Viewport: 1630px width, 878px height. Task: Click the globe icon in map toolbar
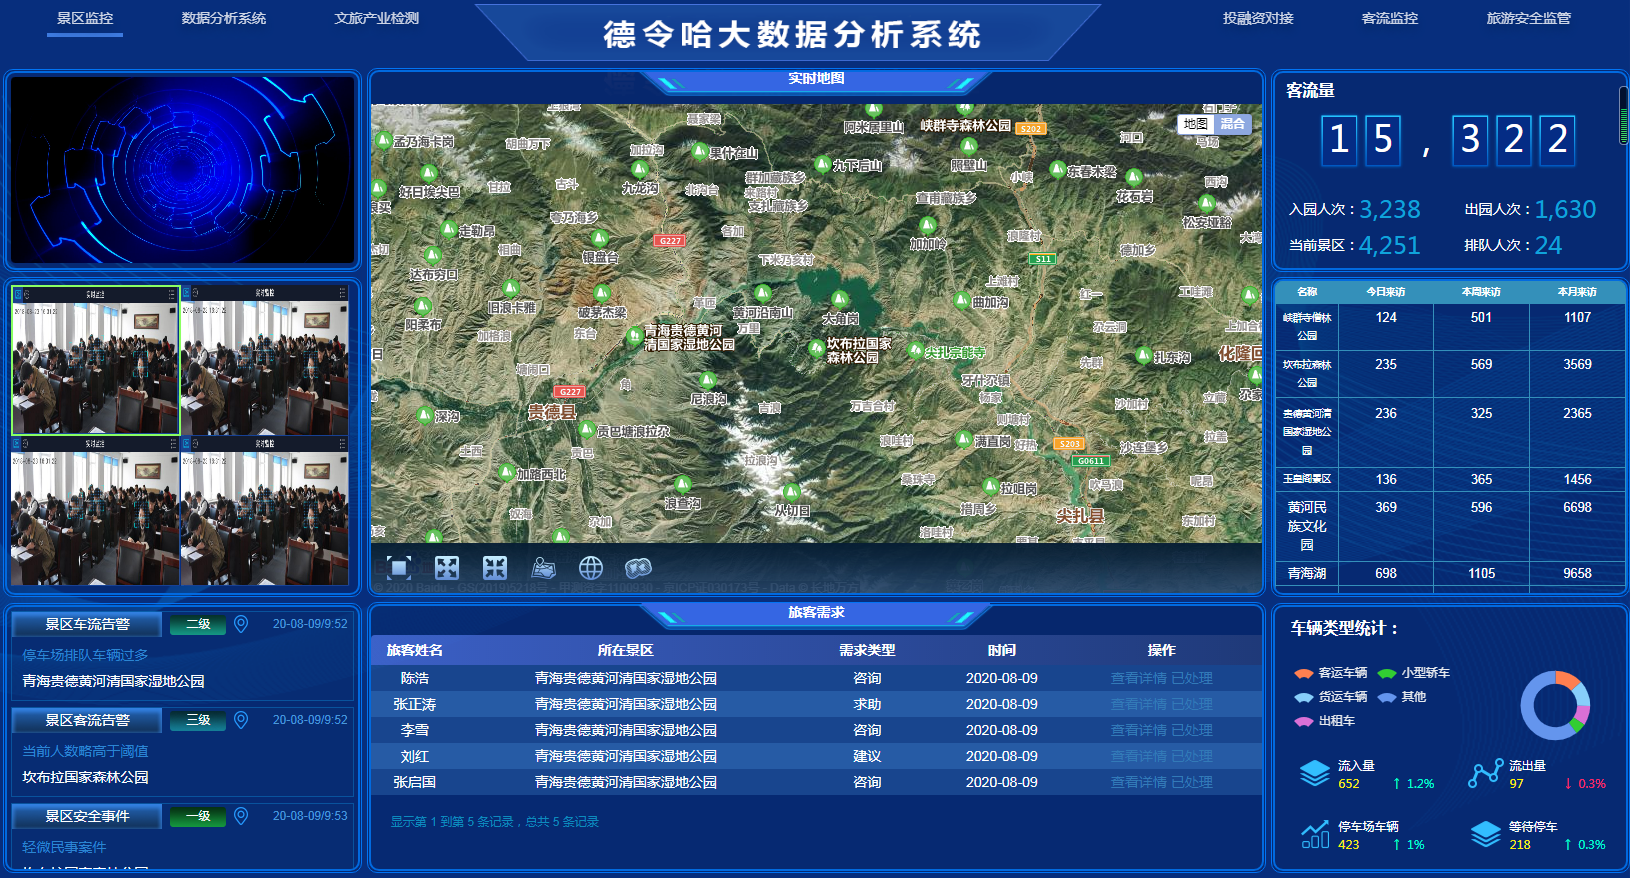[x=591, y=568]
